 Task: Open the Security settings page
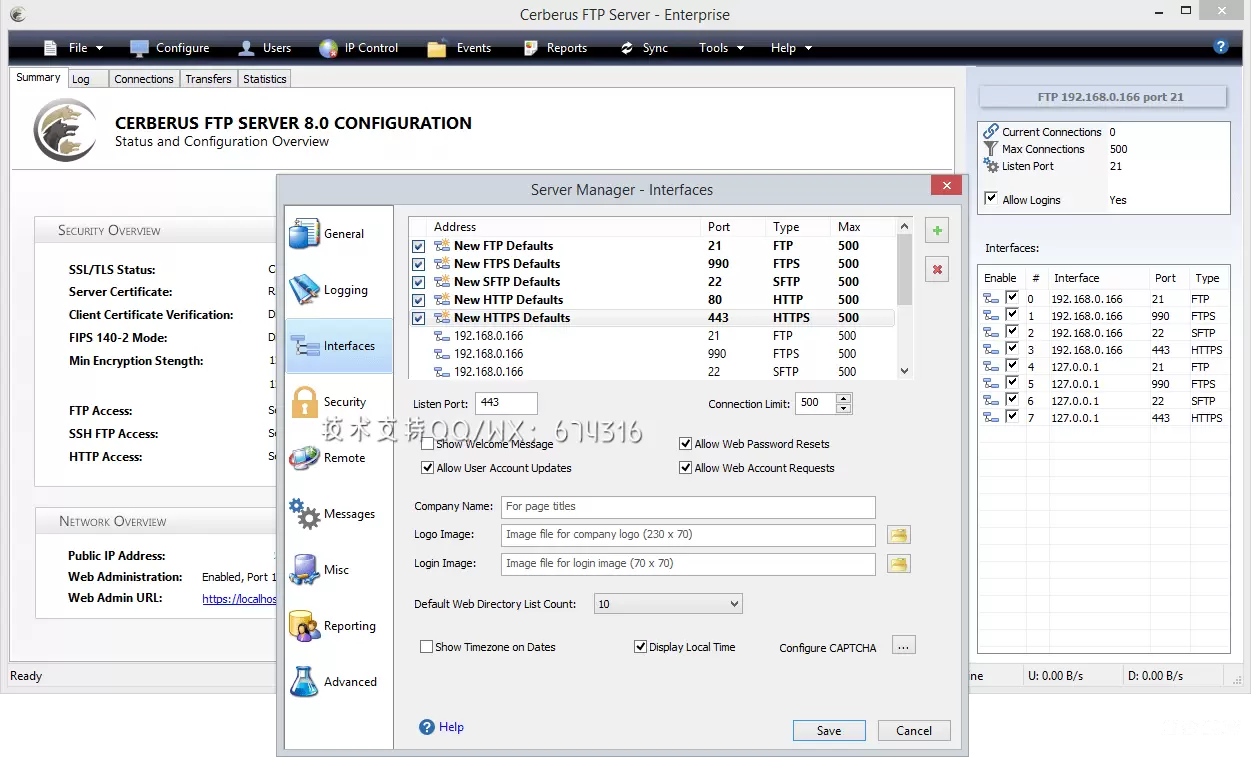coord(339,402)
